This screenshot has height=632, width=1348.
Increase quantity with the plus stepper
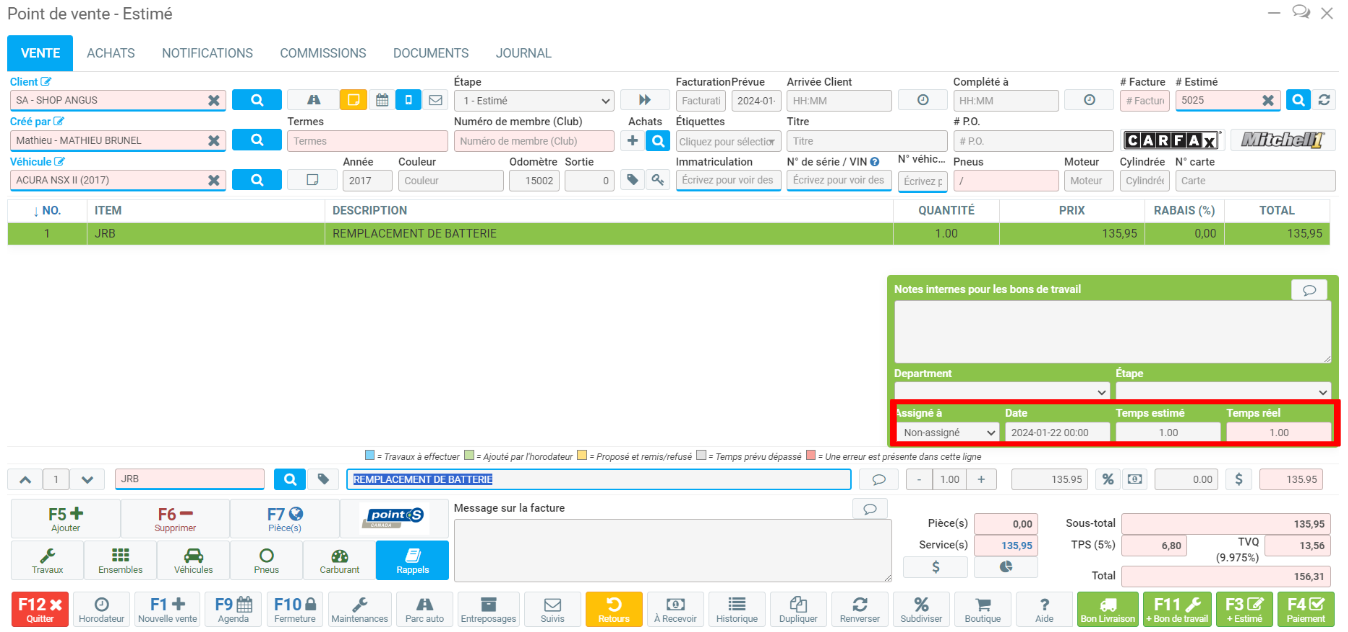point(980,479)
